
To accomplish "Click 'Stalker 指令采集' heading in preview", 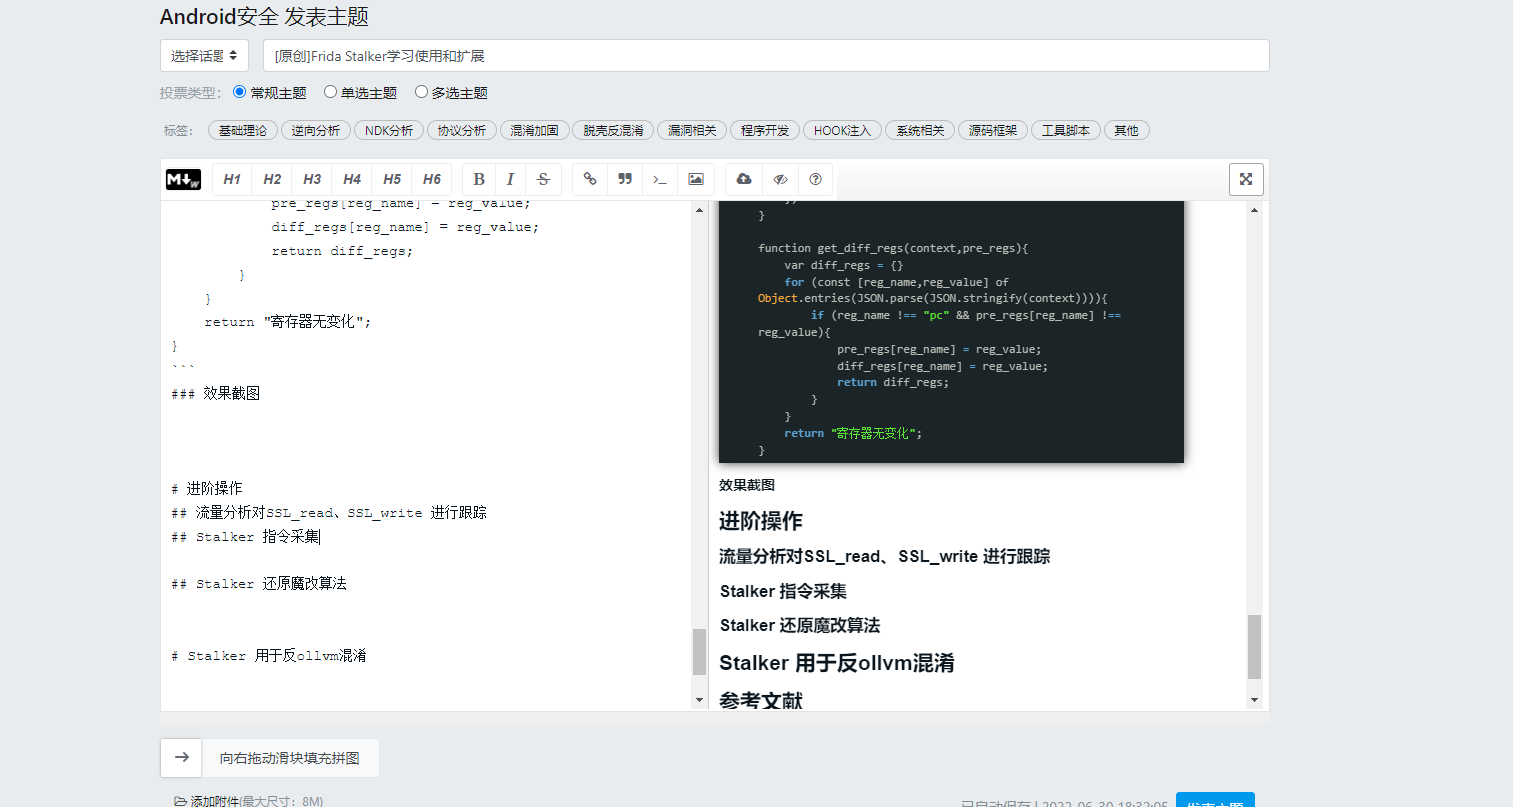I will coord(783,591).
